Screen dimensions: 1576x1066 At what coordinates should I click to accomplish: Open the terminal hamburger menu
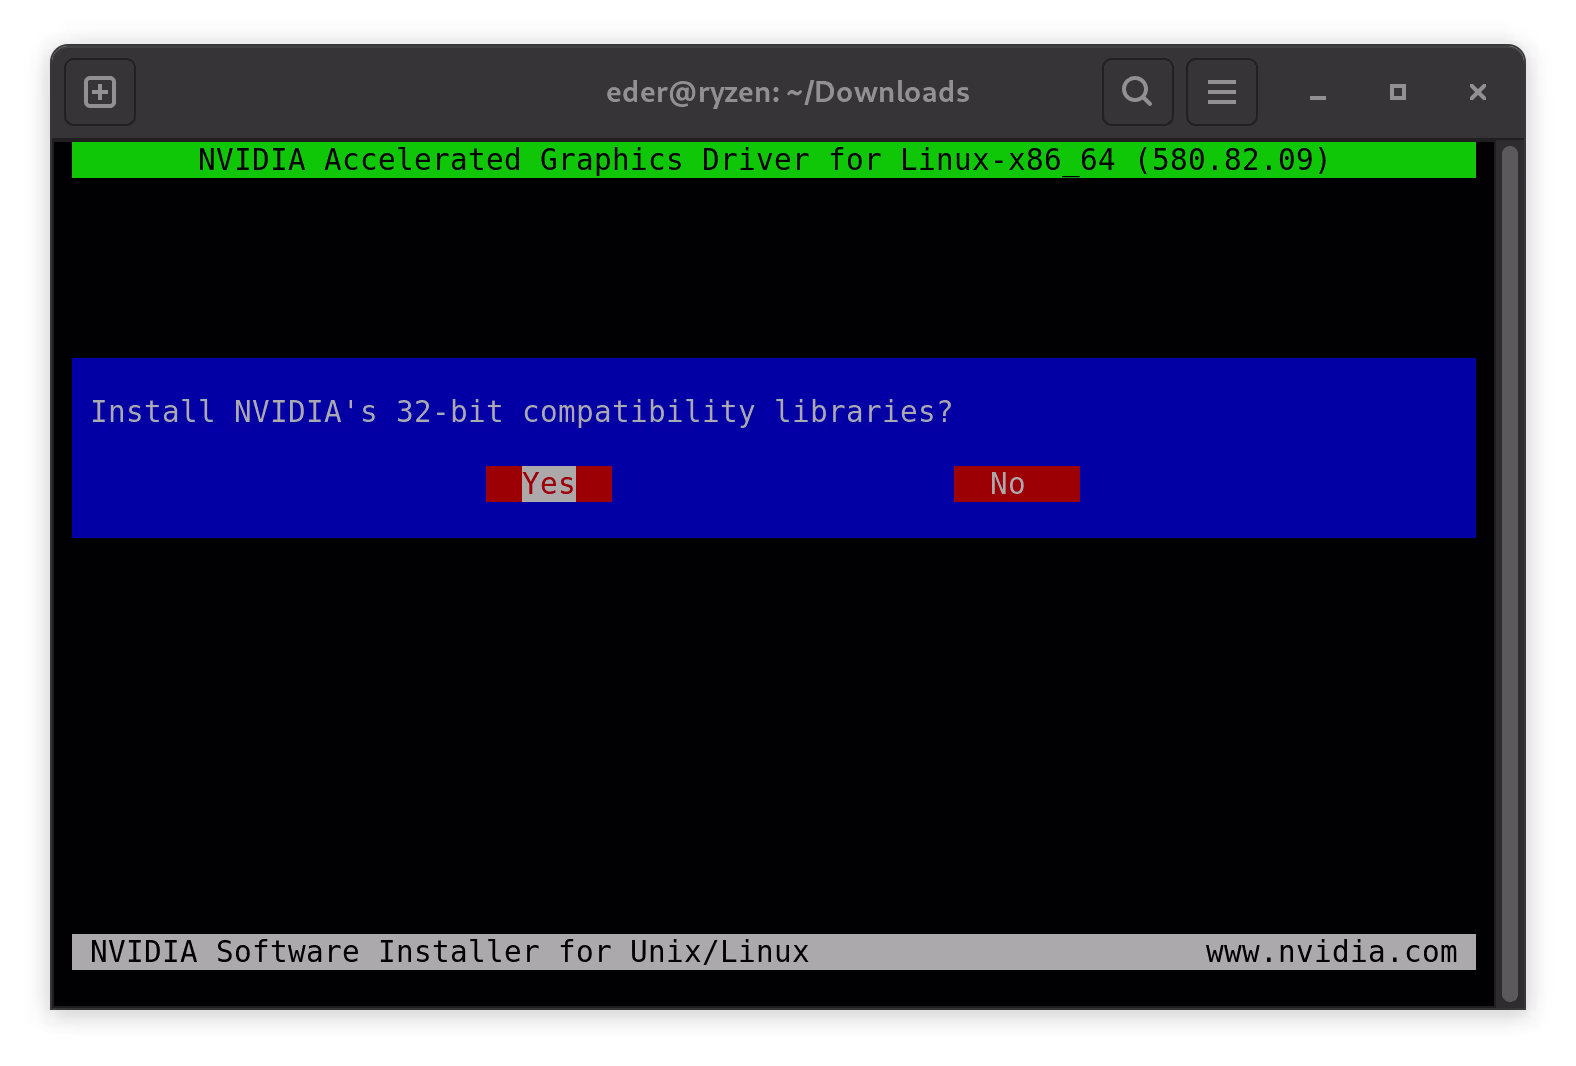point(1221,92)
